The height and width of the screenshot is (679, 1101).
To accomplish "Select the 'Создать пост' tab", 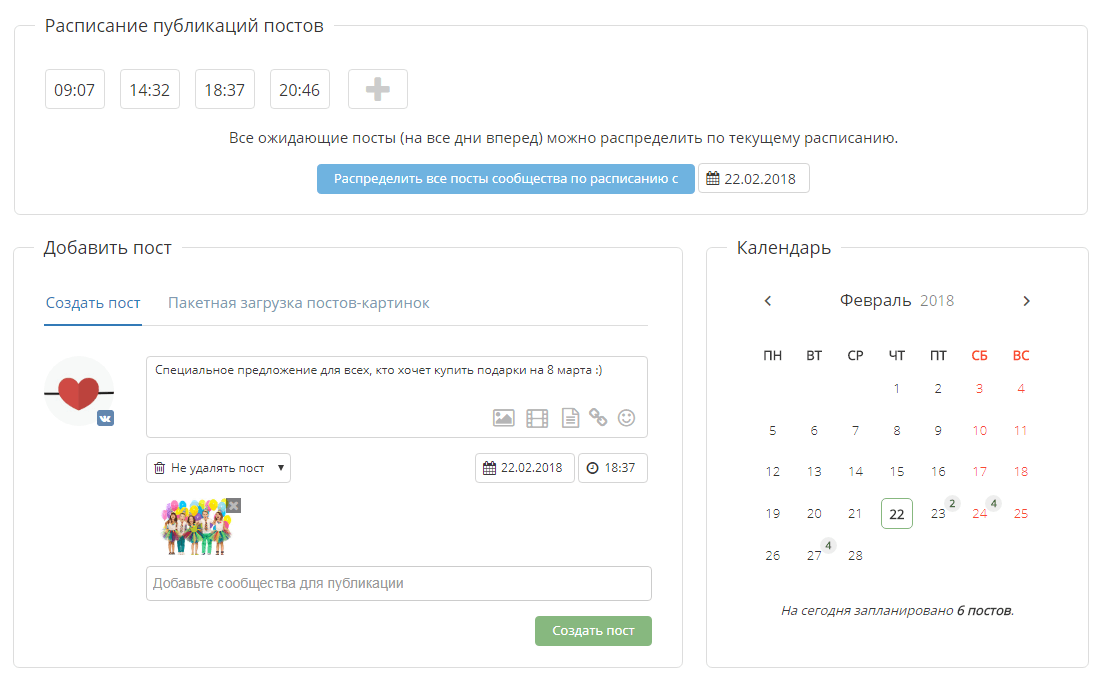I will (93, 303).
